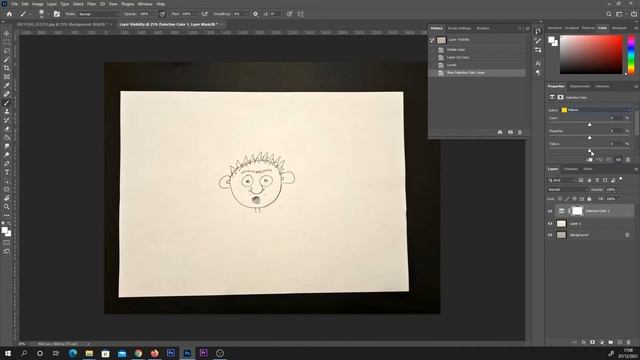Add layer mask in Layers panel

[x=593, y=342]
